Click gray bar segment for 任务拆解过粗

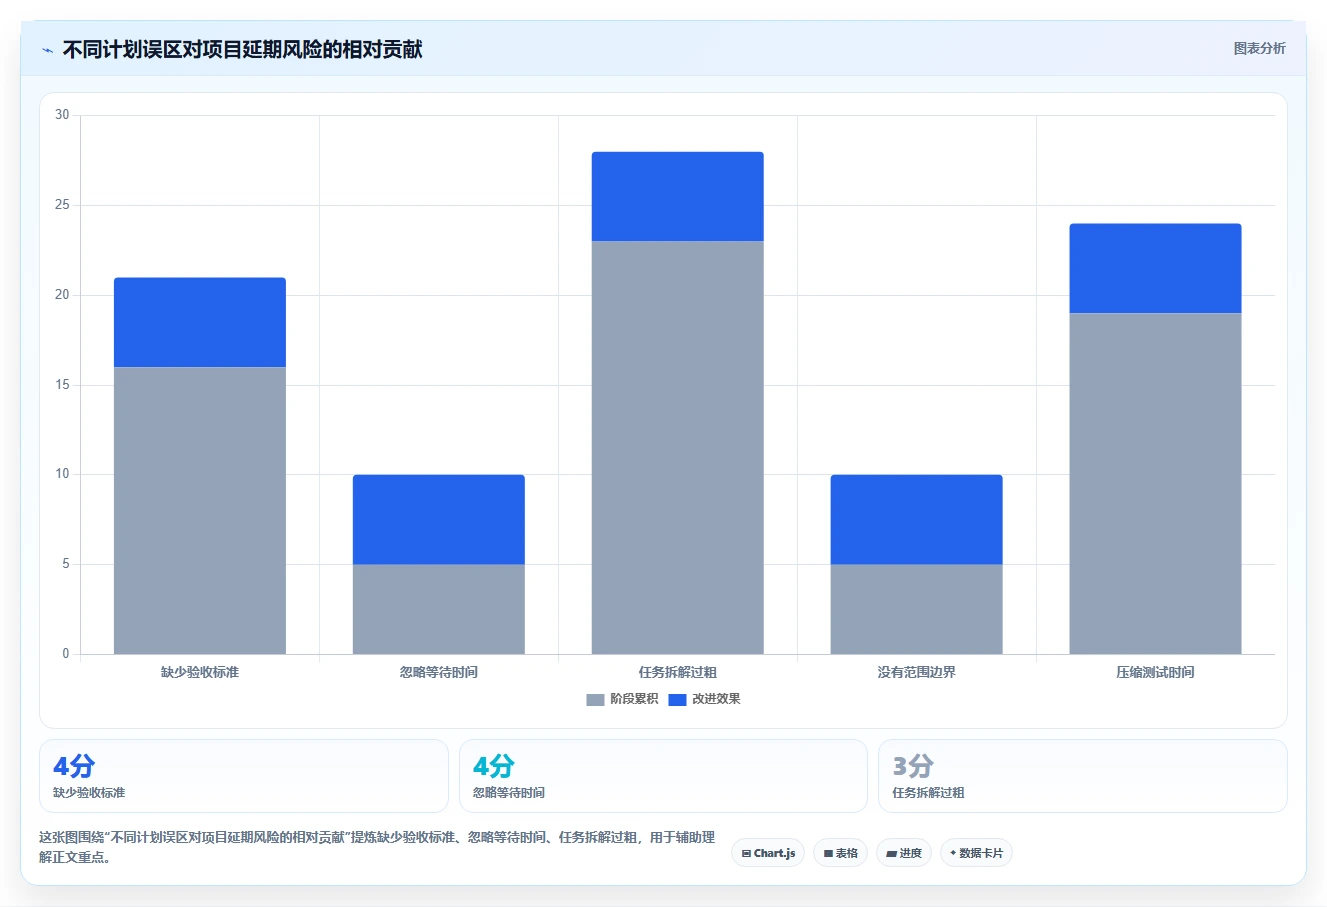click(678, 448)
